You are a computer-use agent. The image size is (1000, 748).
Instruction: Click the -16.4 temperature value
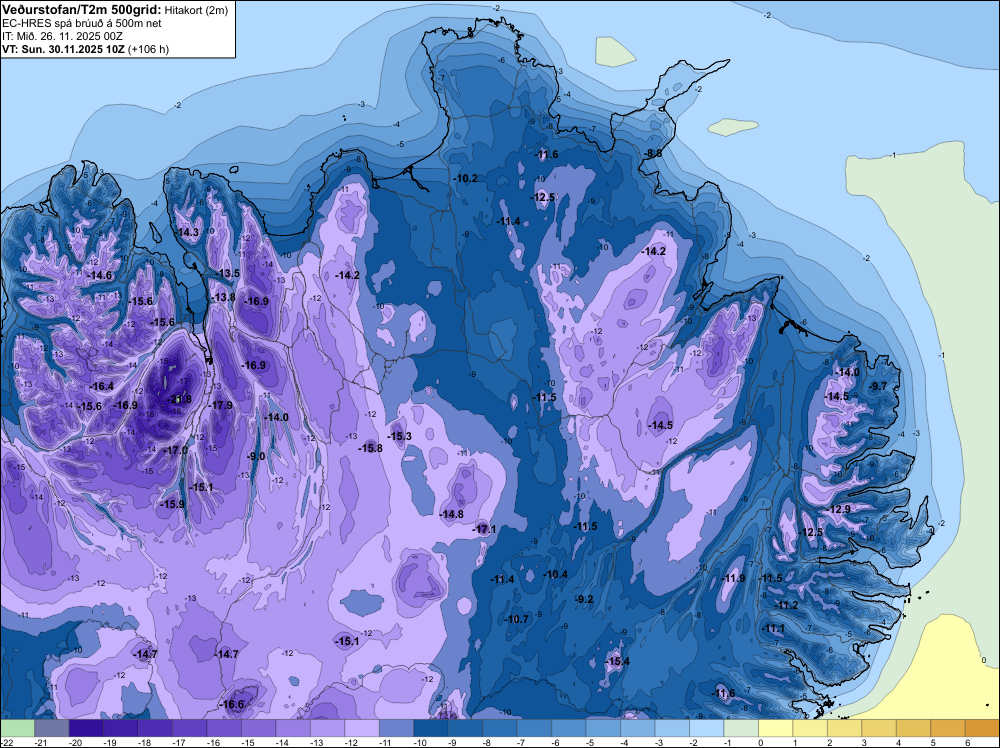pos(102,386)
